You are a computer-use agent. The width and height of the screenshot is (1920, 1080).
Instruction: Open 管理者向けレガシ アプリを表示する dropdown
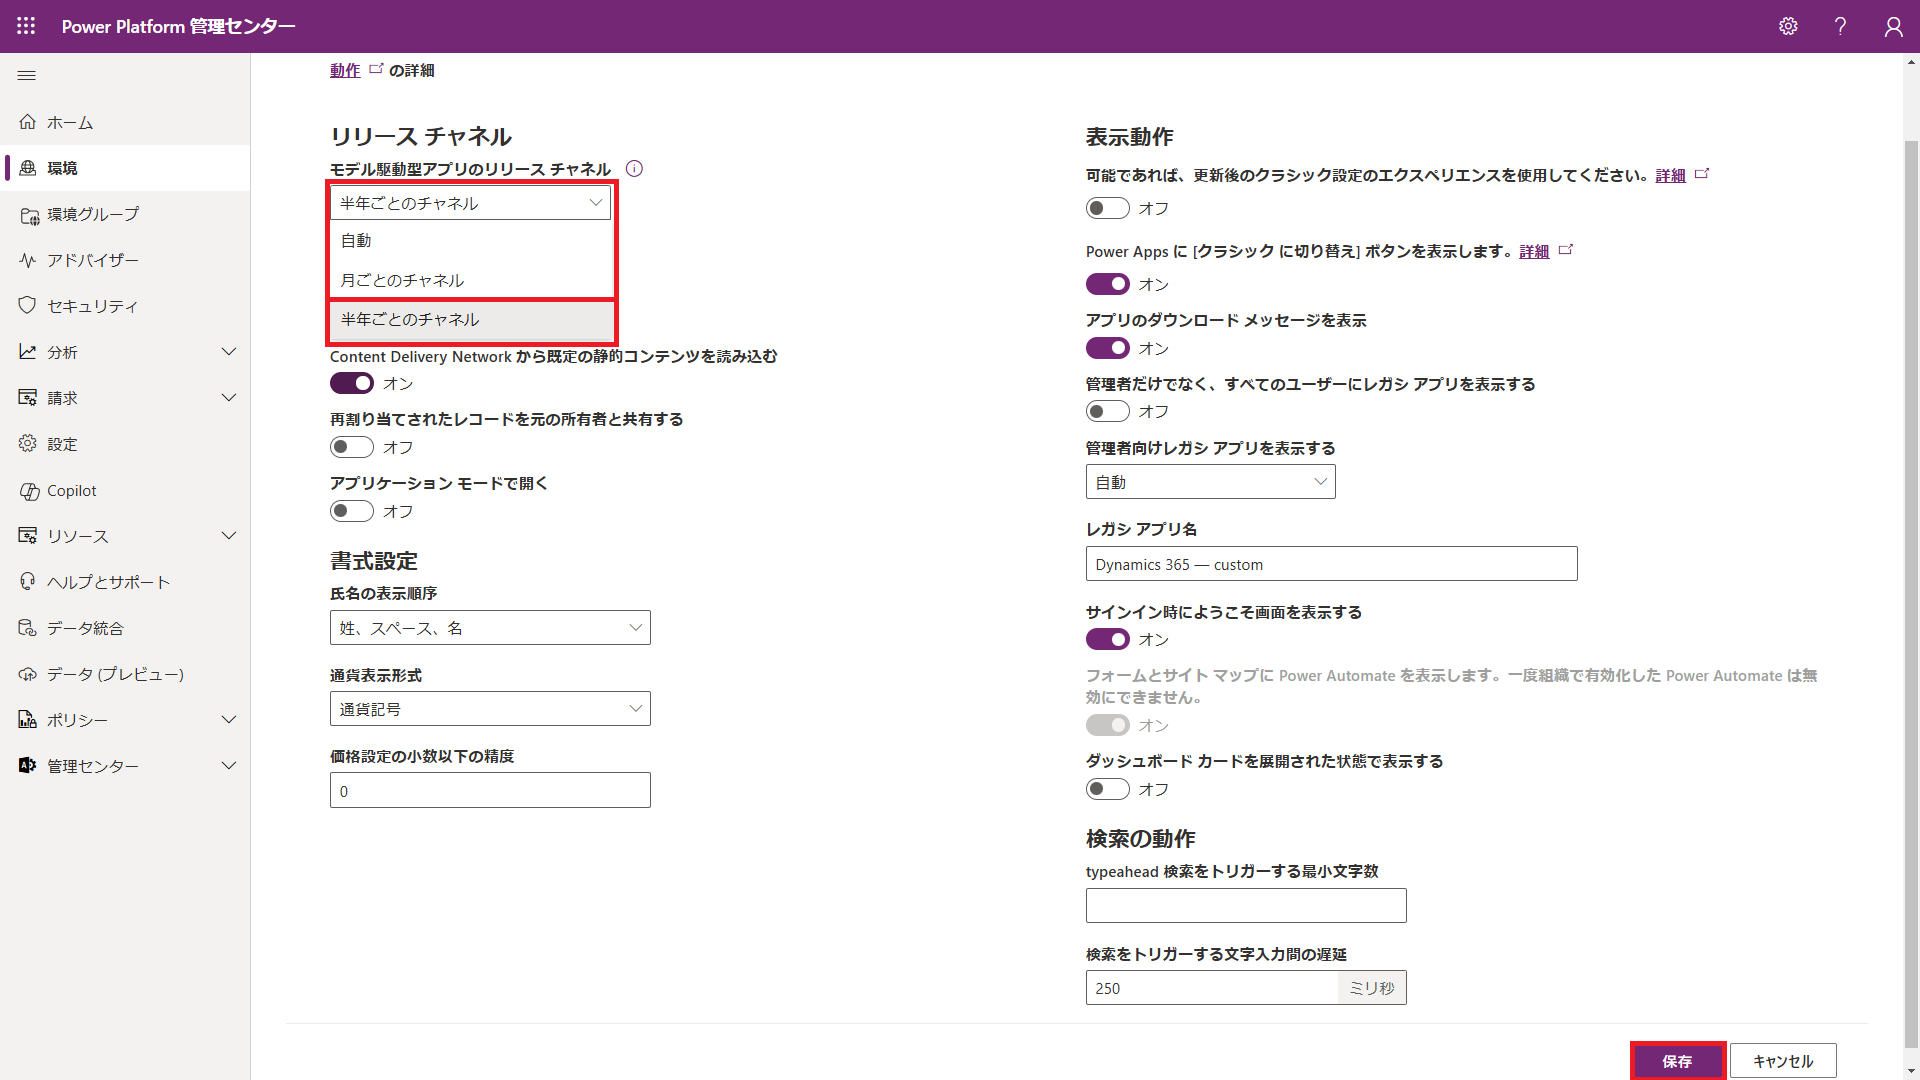[1210, 482]
